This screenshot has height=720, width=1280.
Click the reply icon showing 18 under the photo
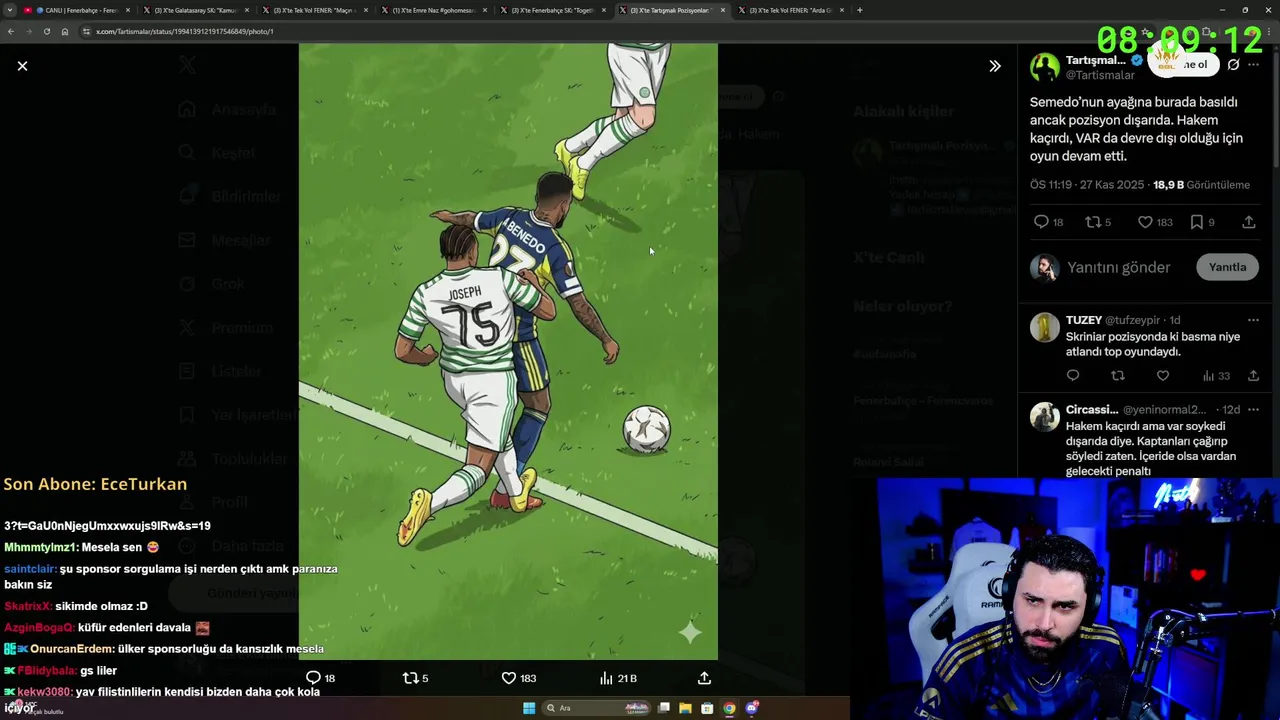pos(320,678)
